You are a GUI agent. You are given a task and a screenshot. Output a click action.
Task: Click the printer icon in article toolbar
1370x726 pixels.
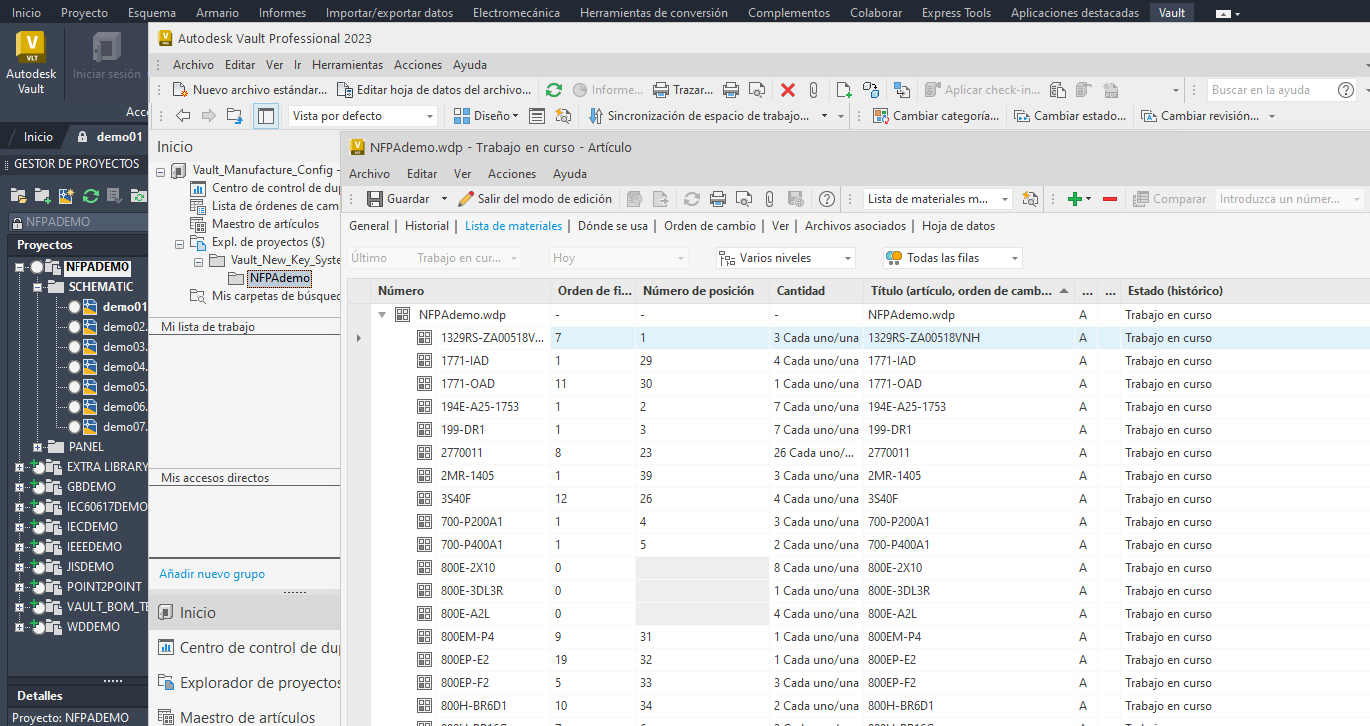point(718,199)
